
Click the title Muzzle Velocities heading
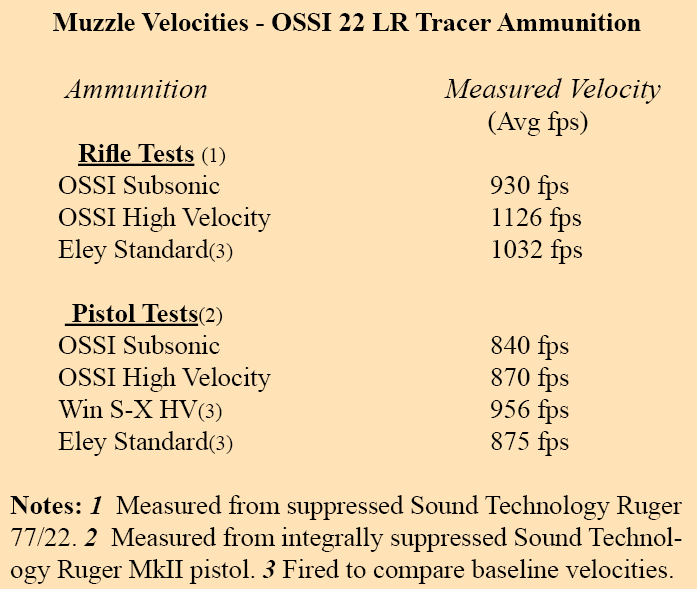[x=347, y=22]
